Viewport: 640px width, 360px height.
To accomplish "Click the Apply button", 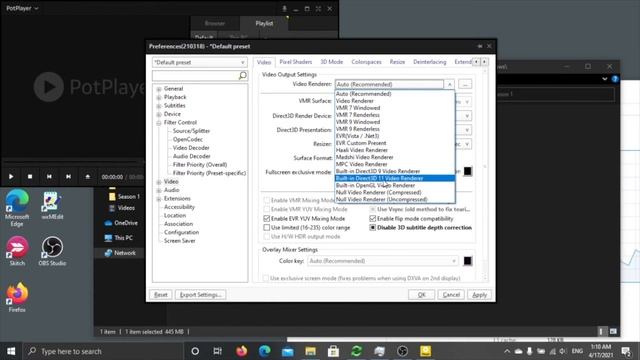I will pos(480,295).
